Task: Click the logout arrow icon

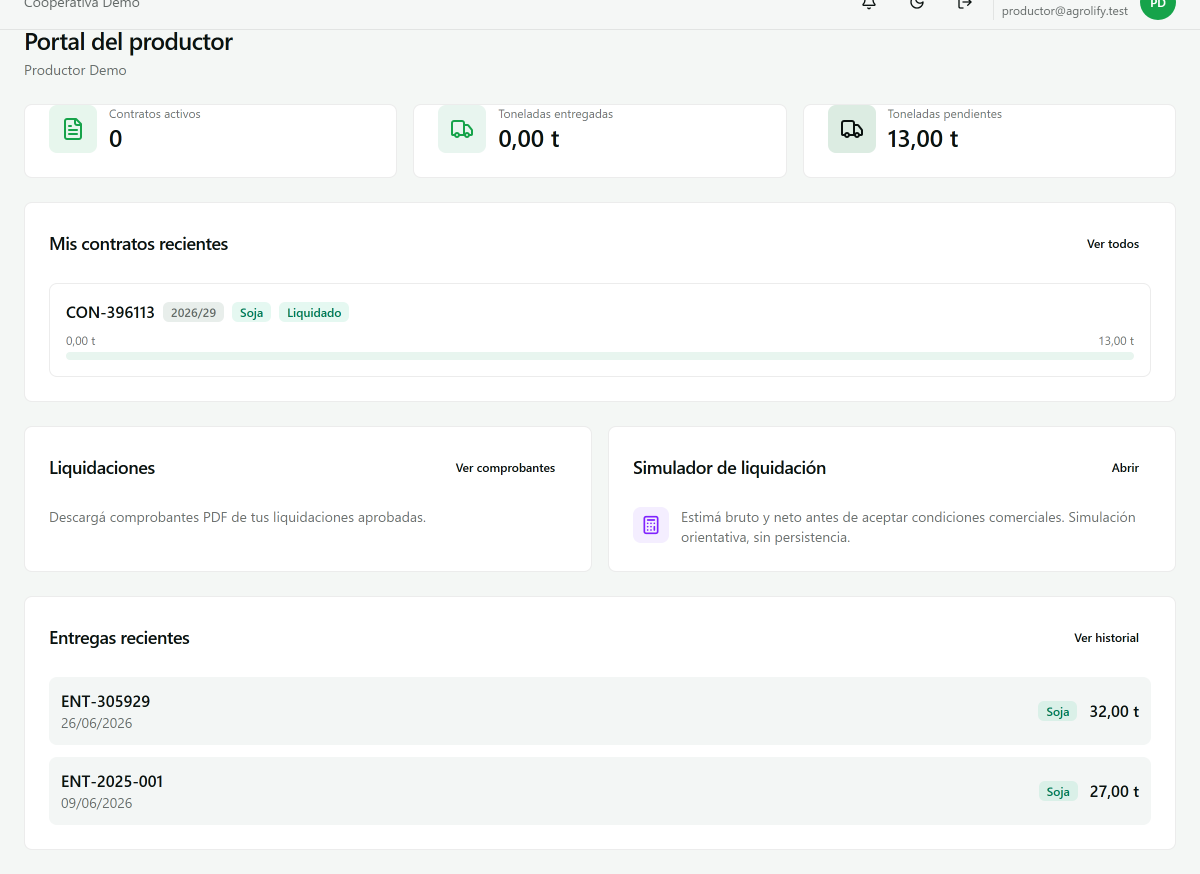Action: pyautogui.click(x=965, y=4)
